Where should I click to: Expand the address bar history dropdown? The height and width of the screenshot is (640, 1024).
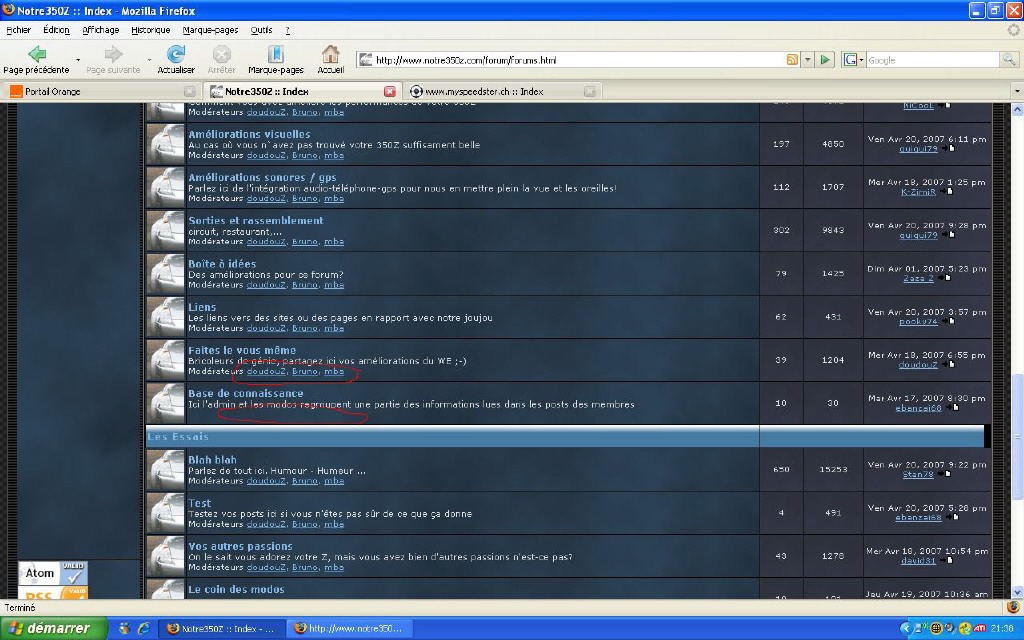coord(808,60)
